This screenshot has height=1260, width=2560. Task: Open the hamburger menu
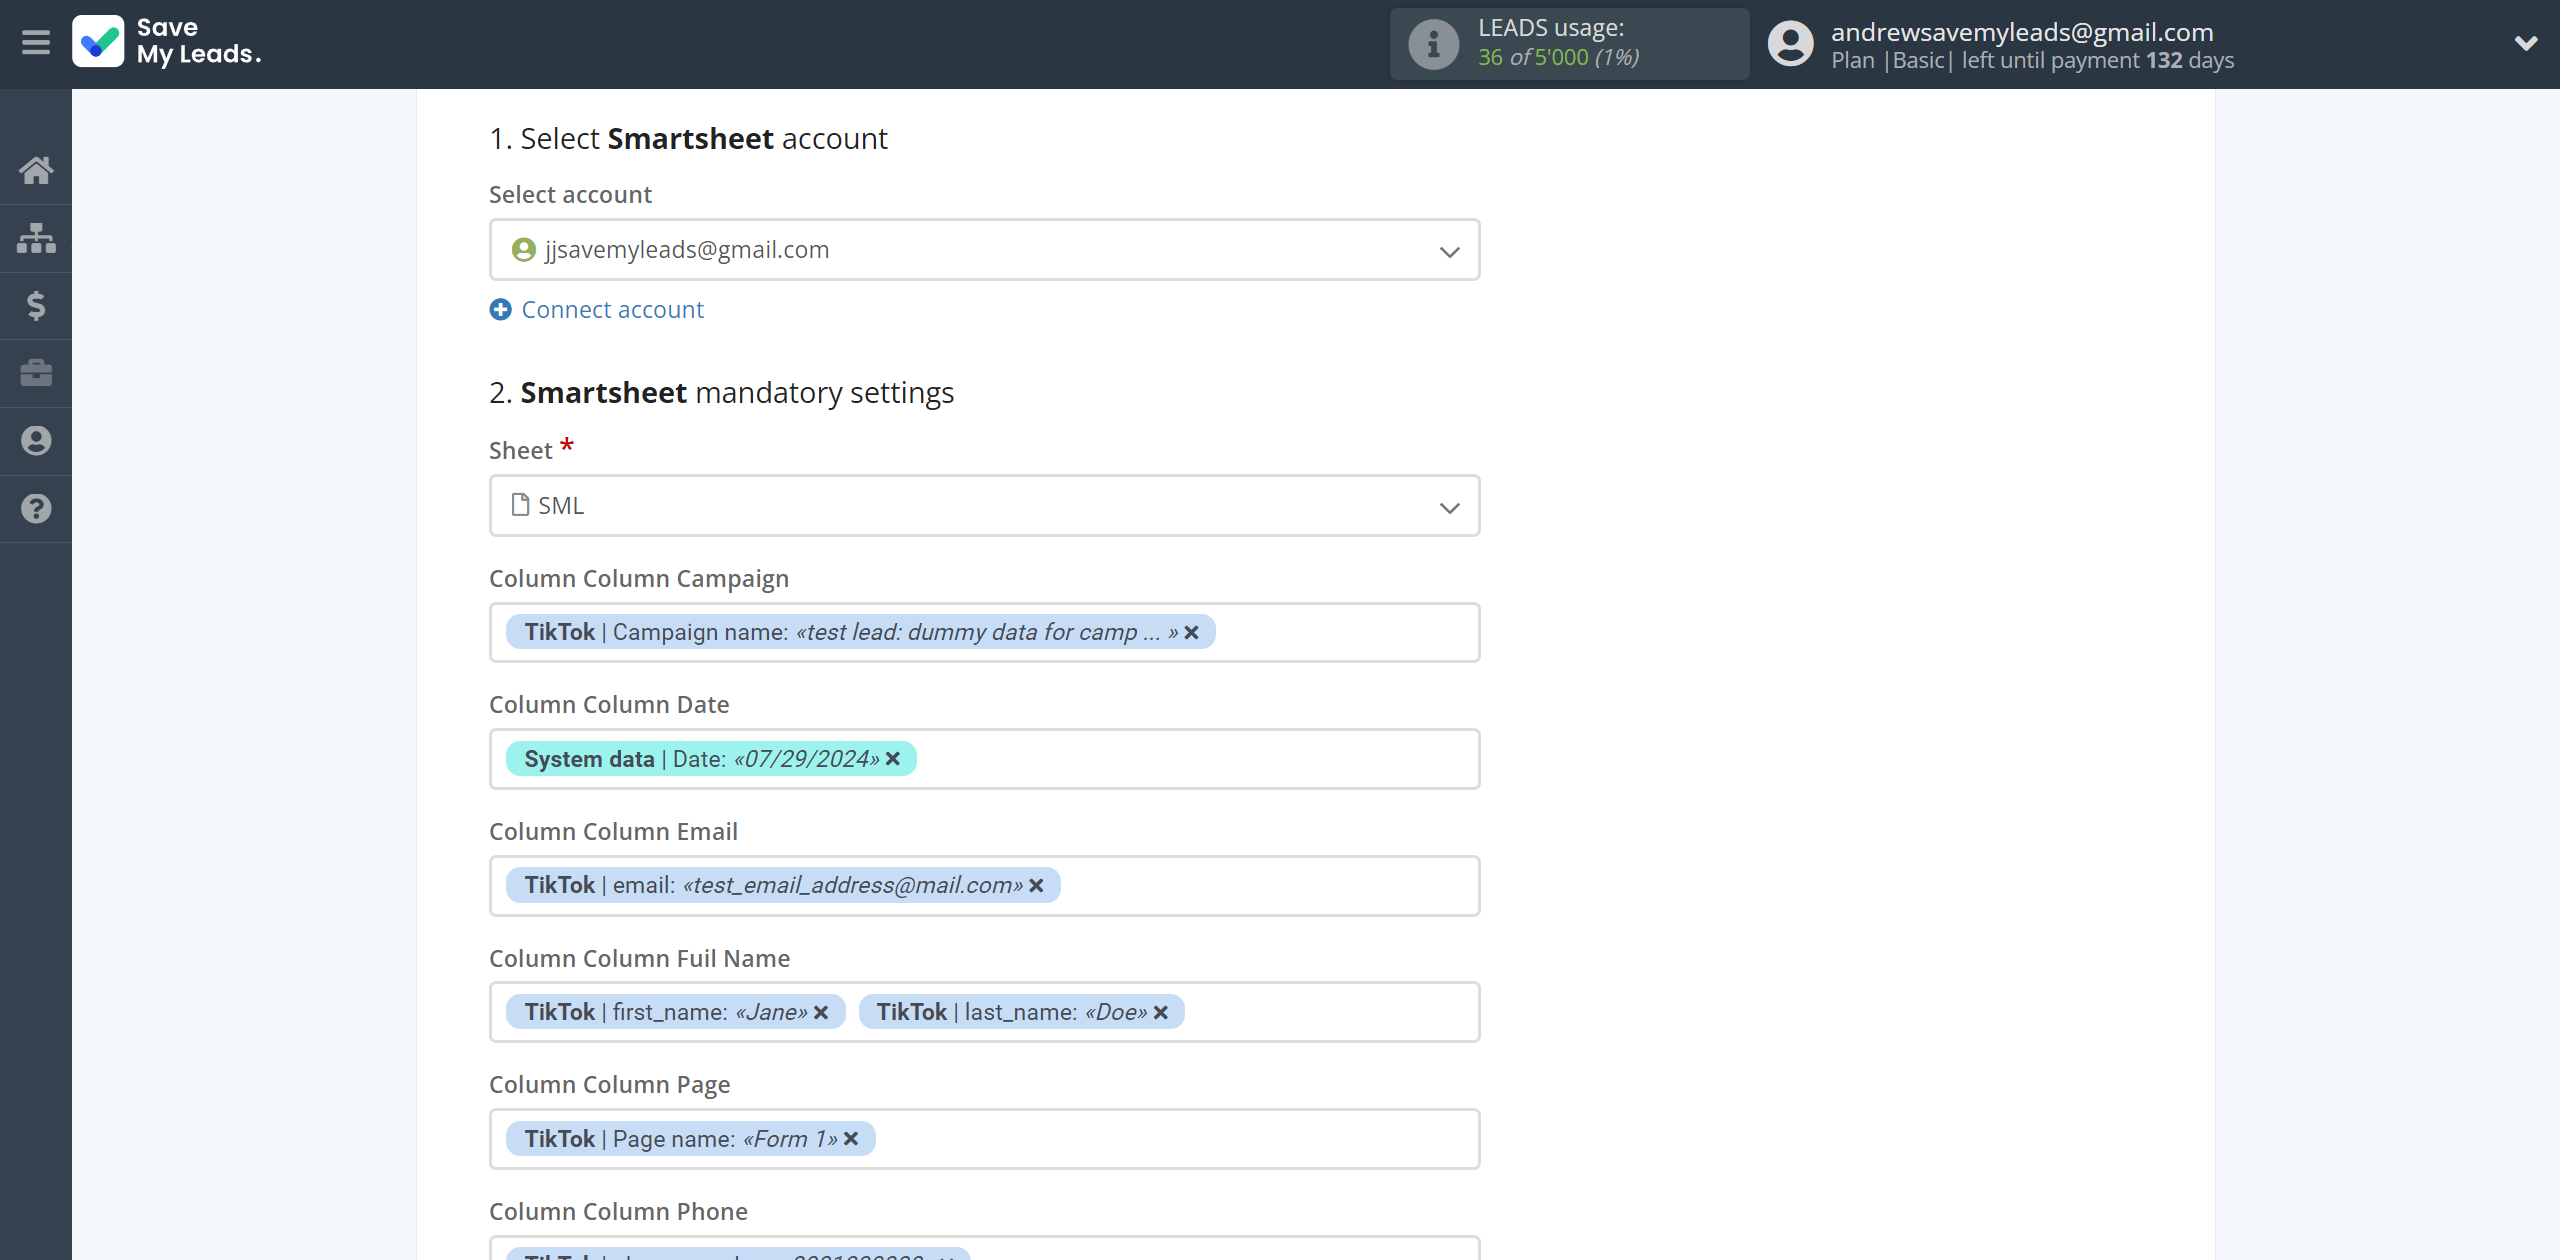point(36,43)
